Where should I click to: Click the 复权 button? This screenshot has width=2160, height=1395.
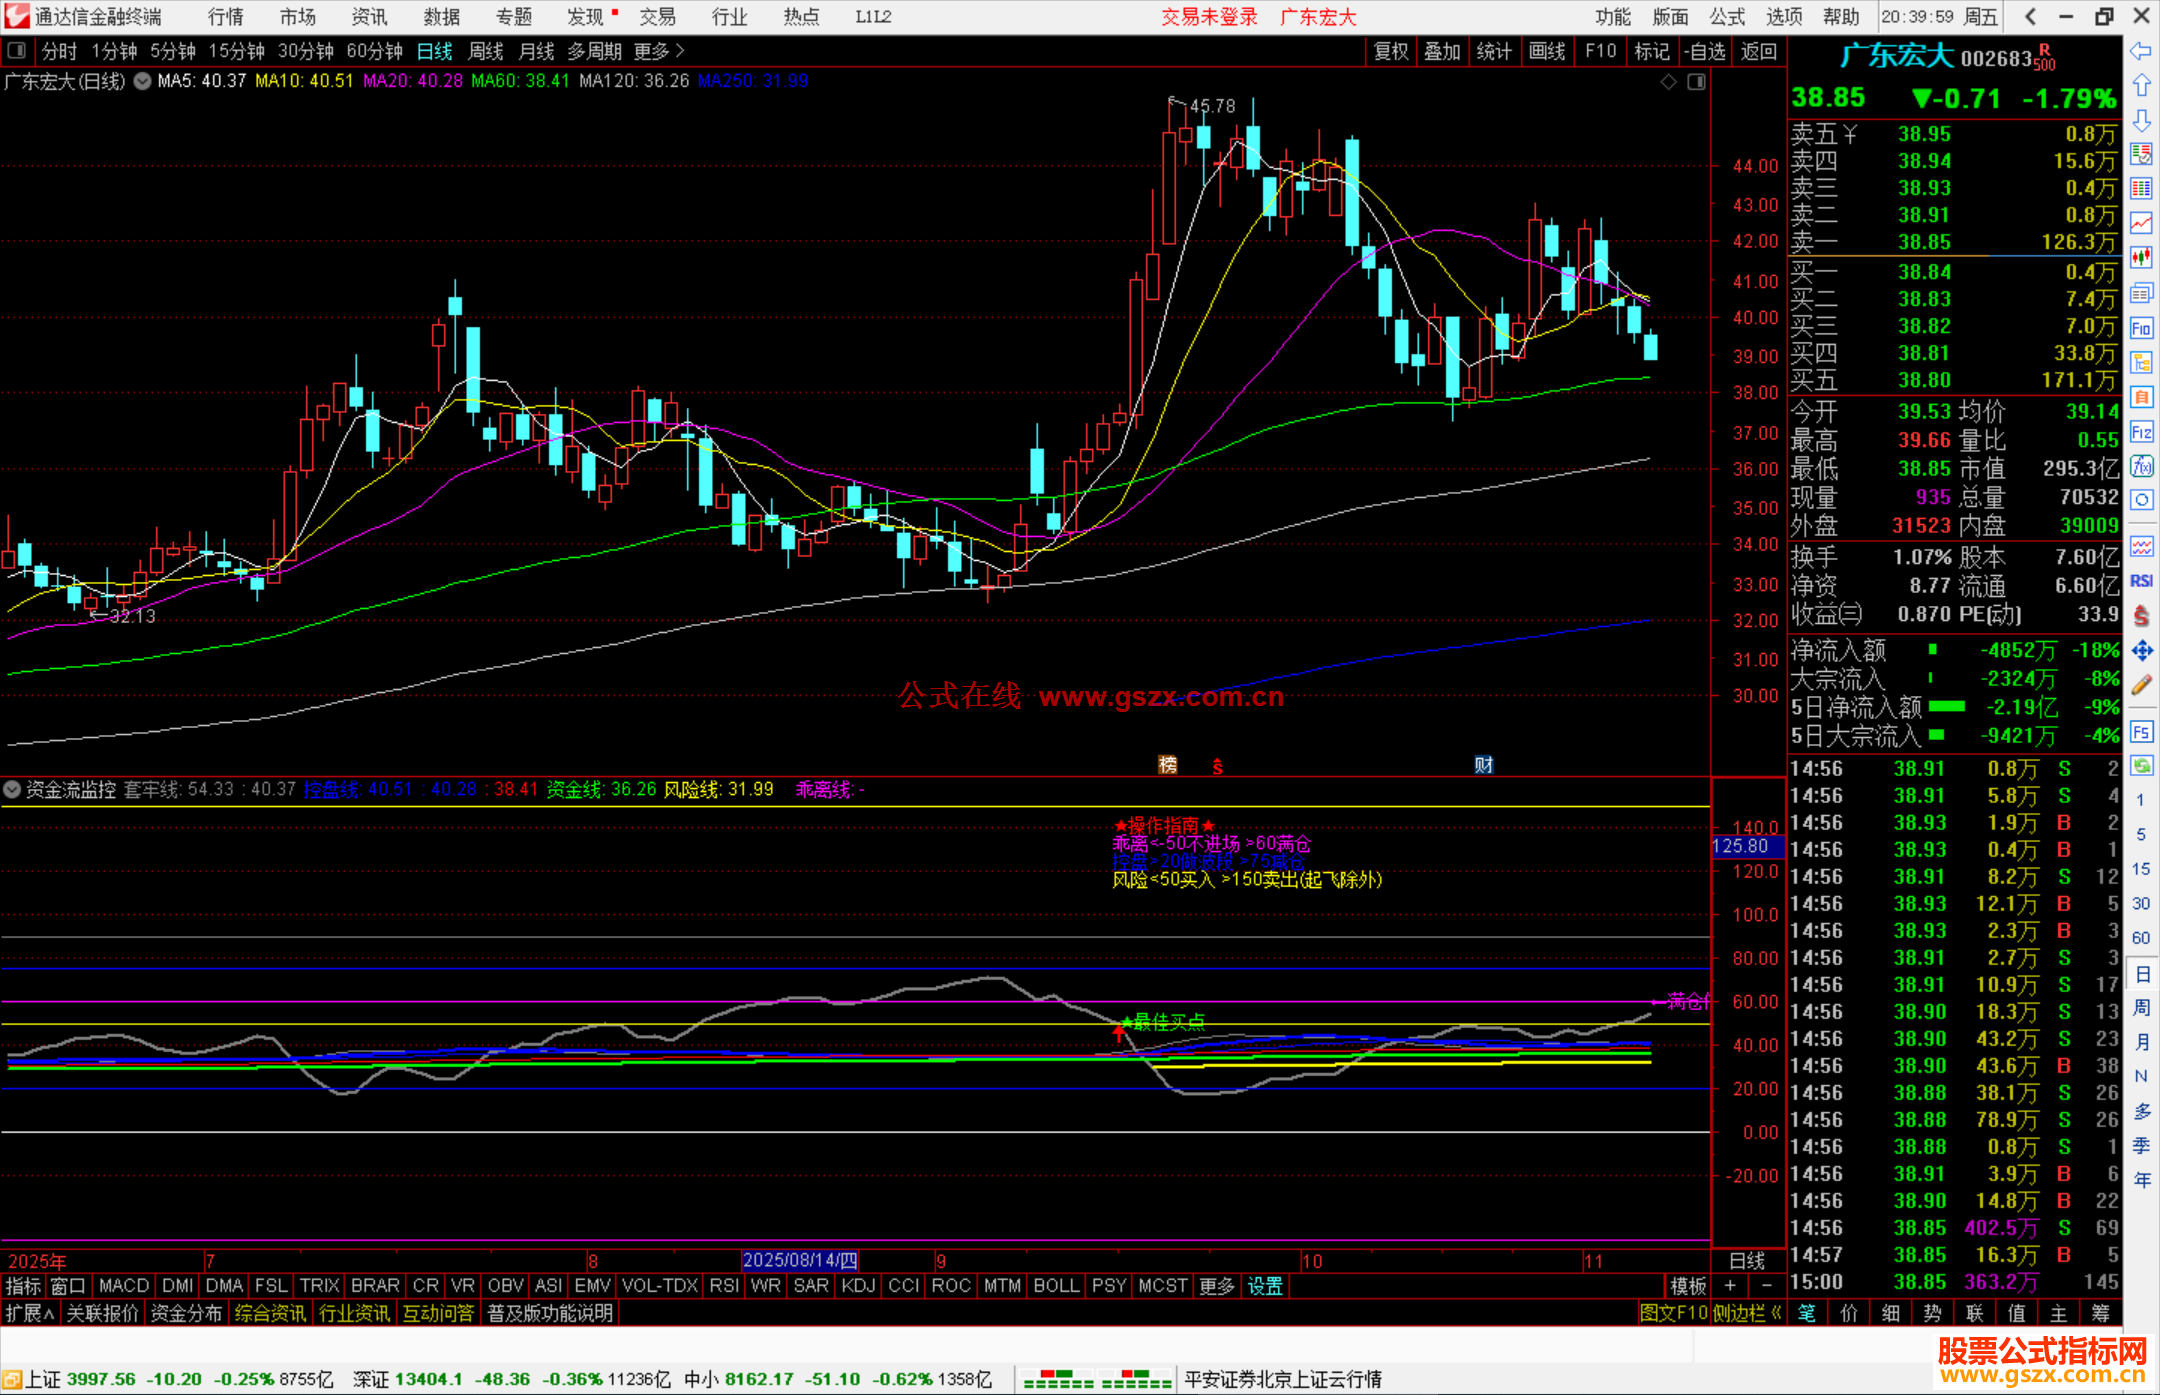[1390, 51]
